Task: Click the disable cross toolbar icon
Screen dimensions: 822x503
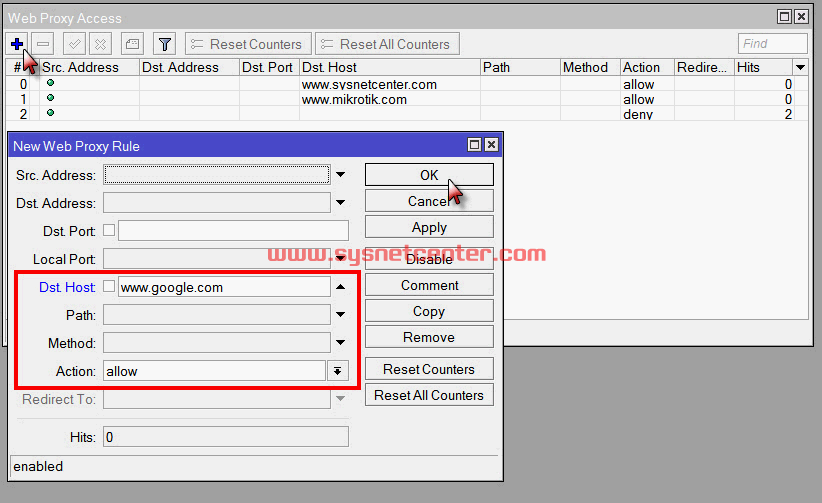Action: (x=100, y=44)
